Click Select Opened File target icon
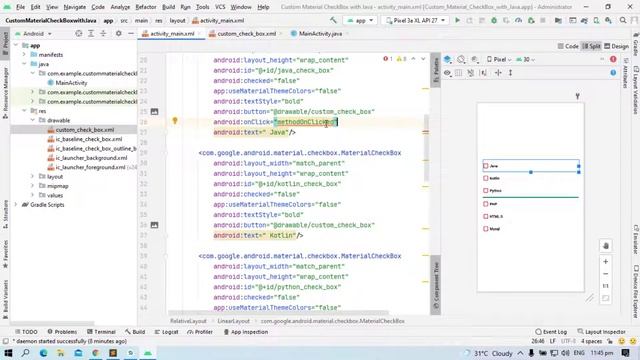Screen dimensions: 640x360 (x=79, y=33)
